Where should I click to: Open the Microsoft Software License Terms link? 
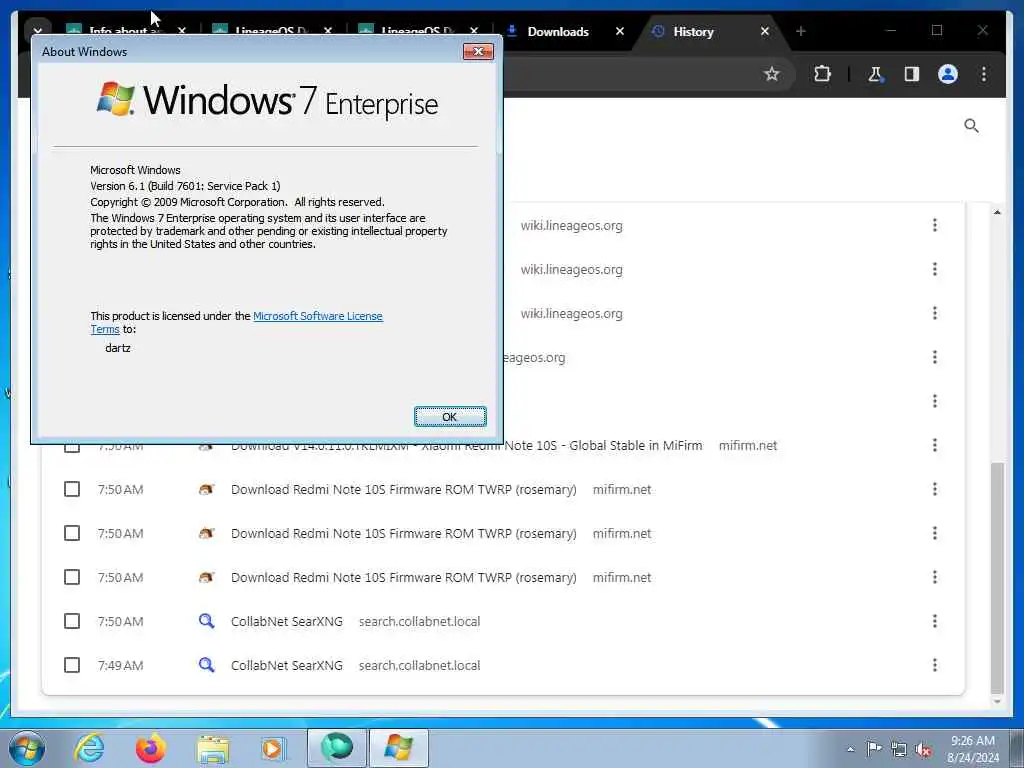(x=317, y=316)
